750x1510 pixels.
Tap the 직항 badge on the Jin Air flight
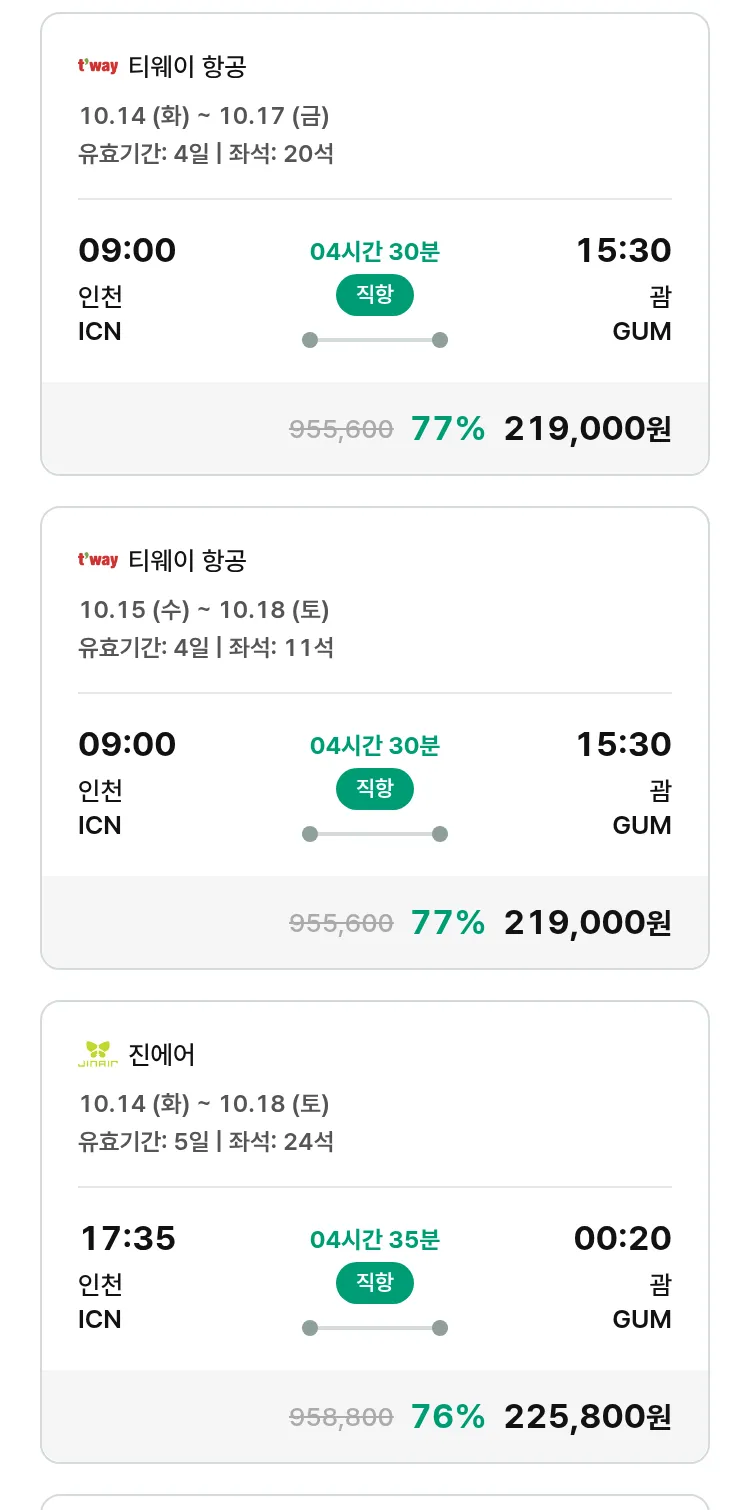(374, 1283)
